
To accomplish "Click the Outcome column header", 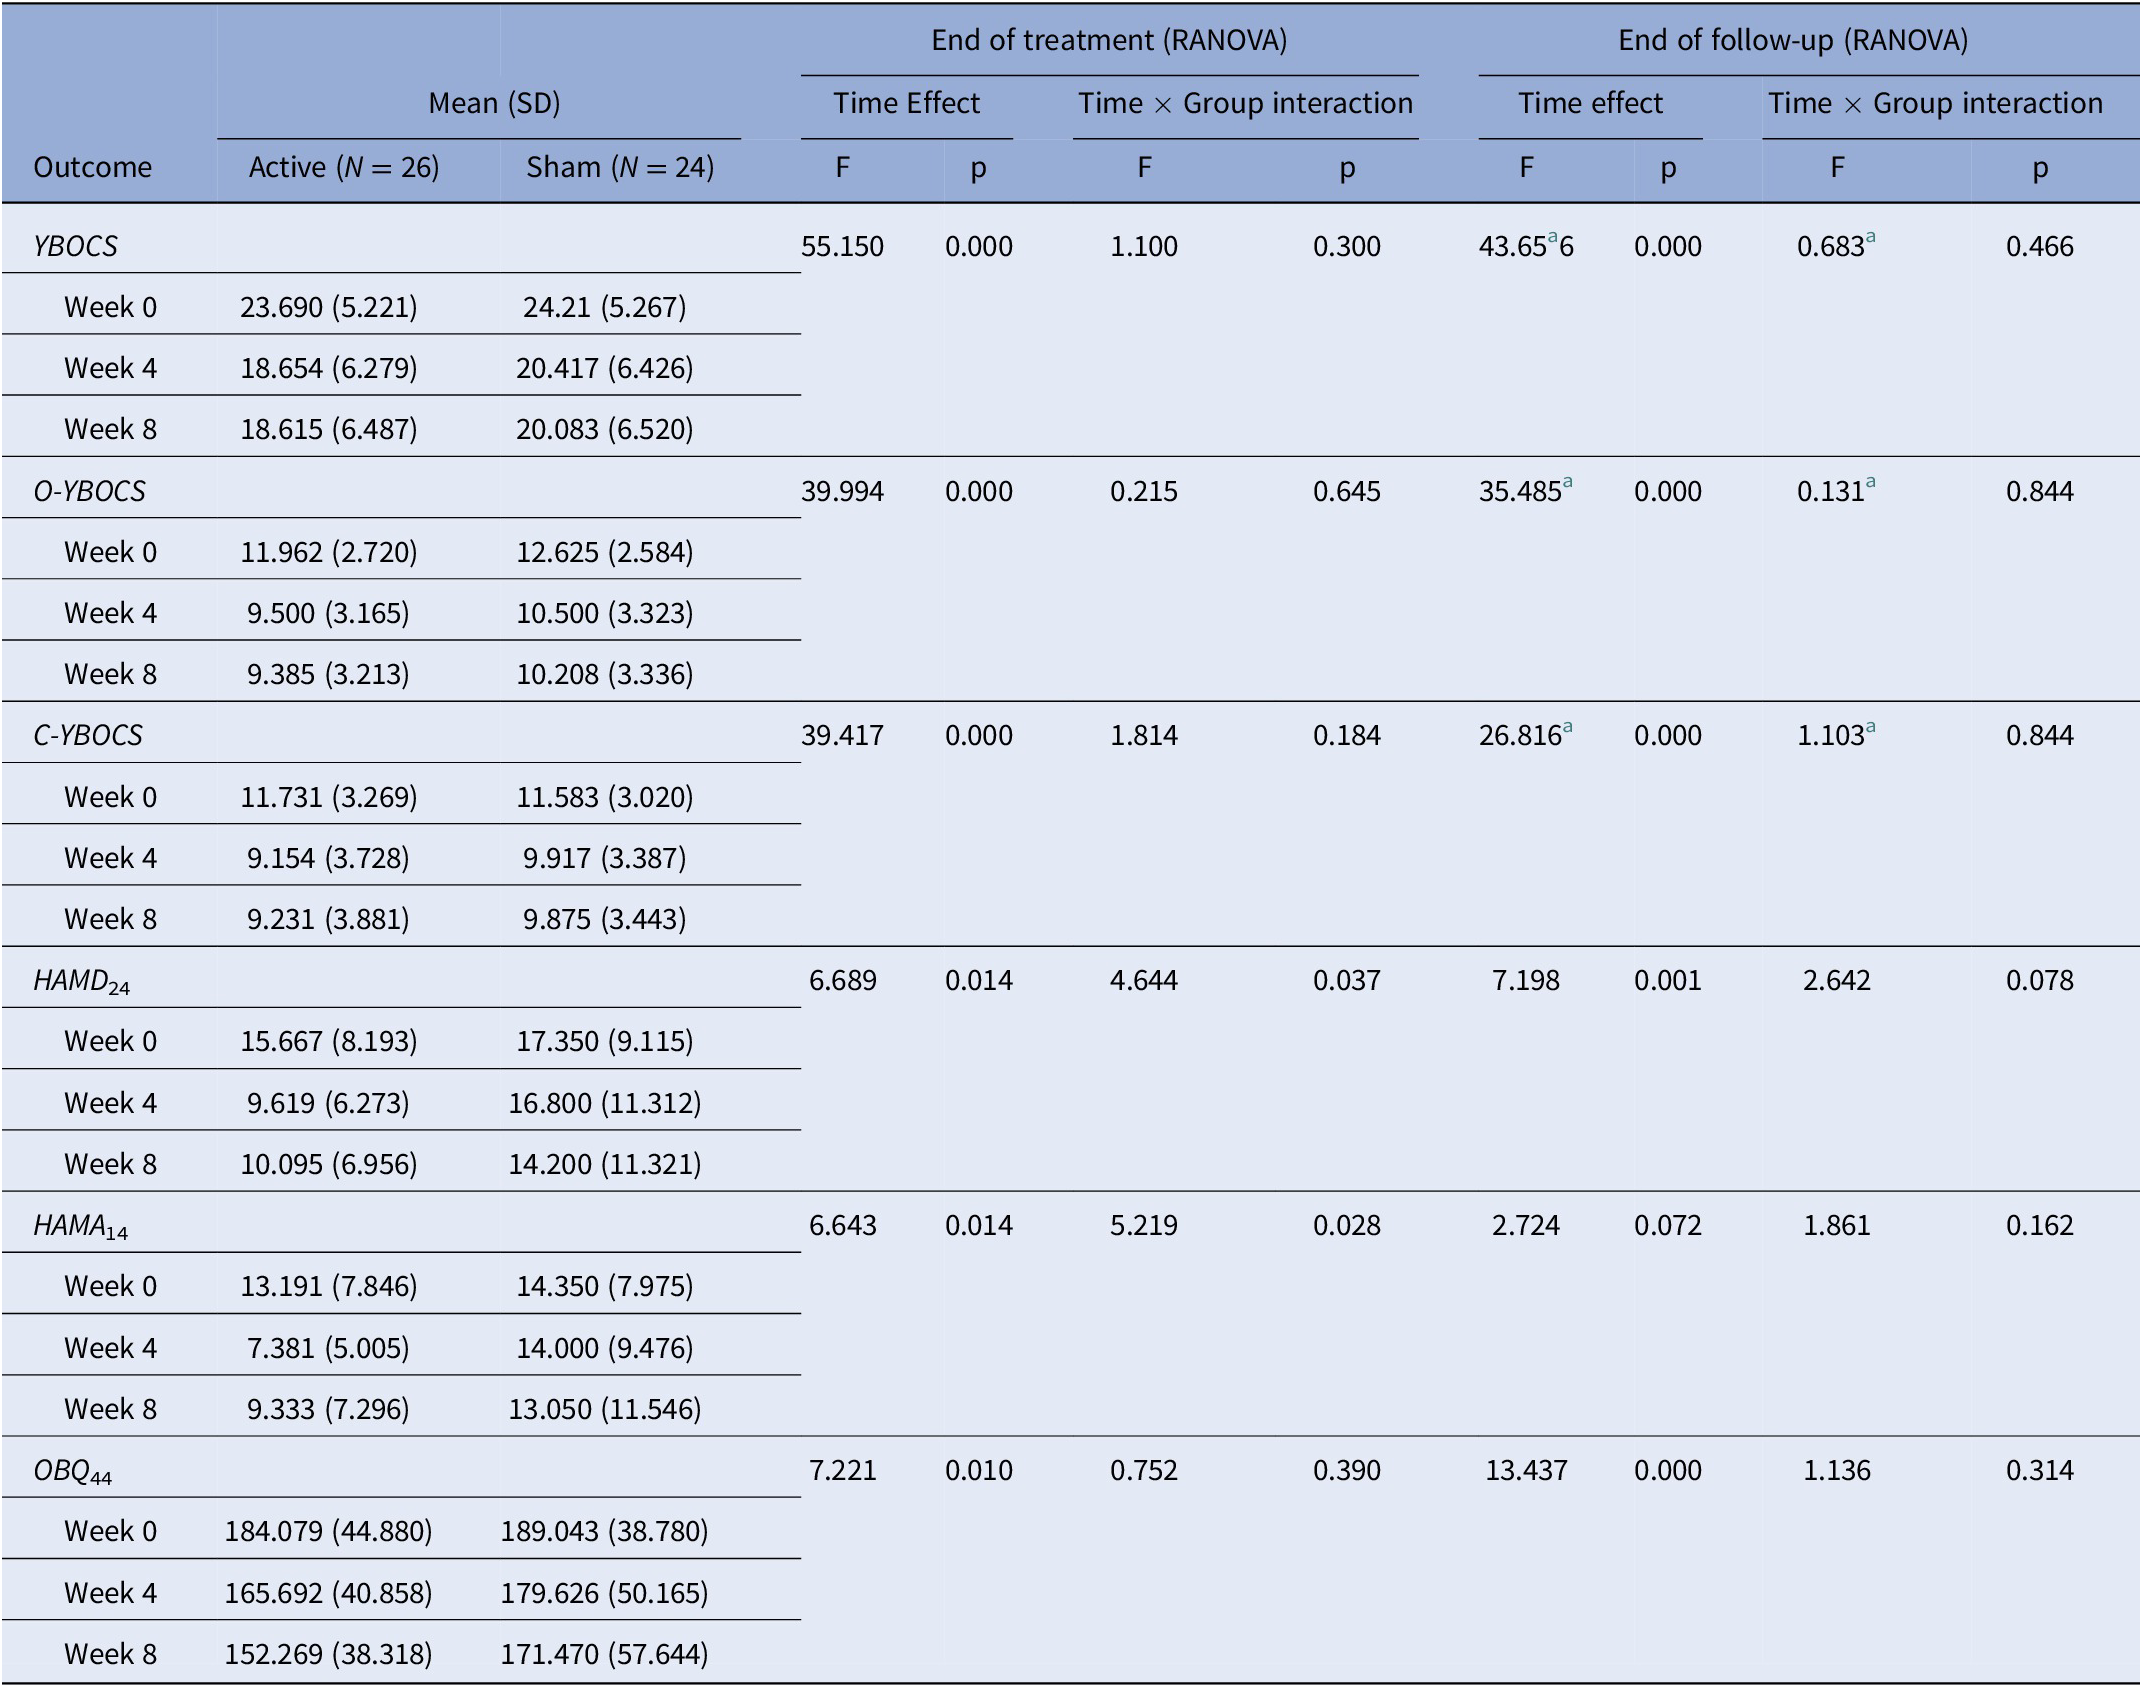I will pos(92,167).
